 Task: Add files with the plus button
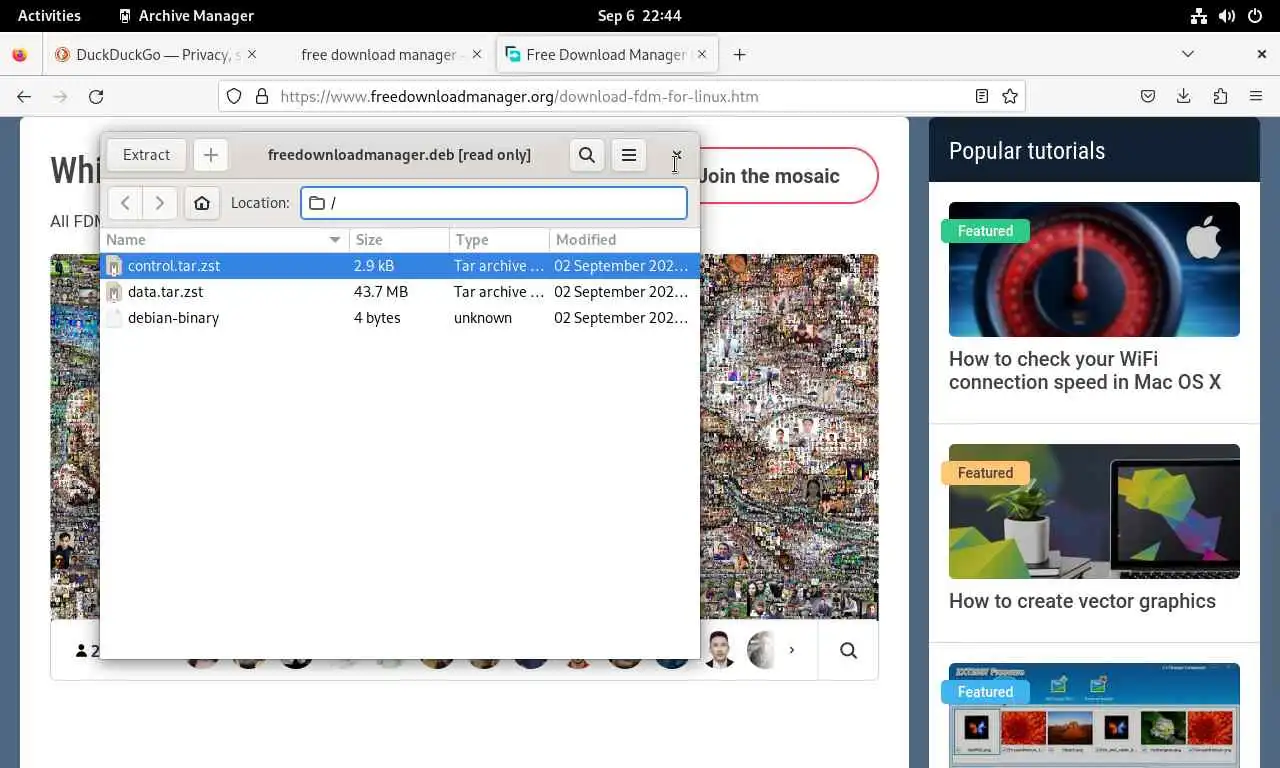(210, 155)
